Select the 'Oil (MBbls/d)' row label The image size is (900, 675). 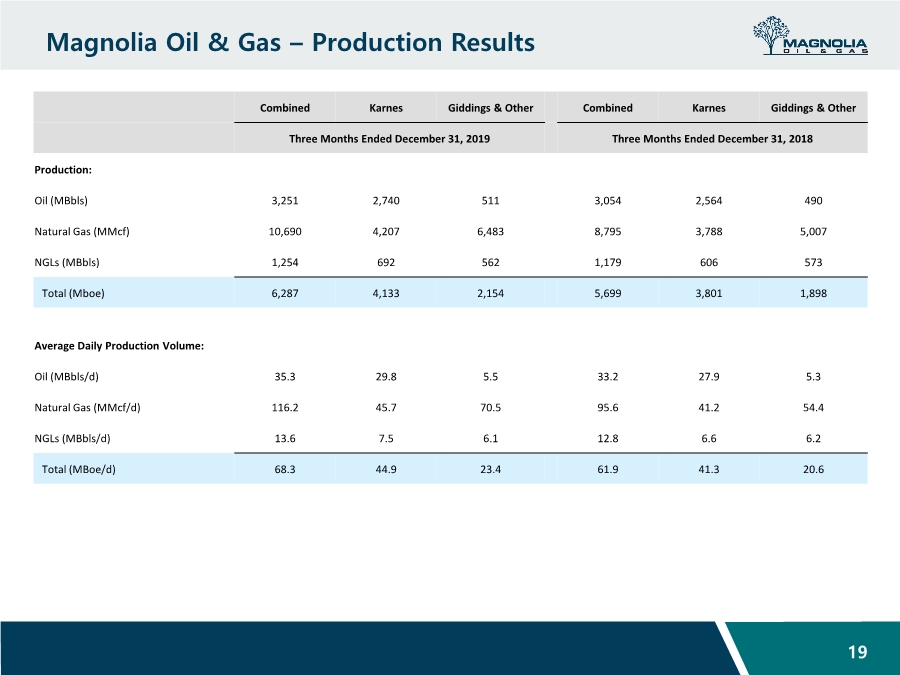coord(67,377)
